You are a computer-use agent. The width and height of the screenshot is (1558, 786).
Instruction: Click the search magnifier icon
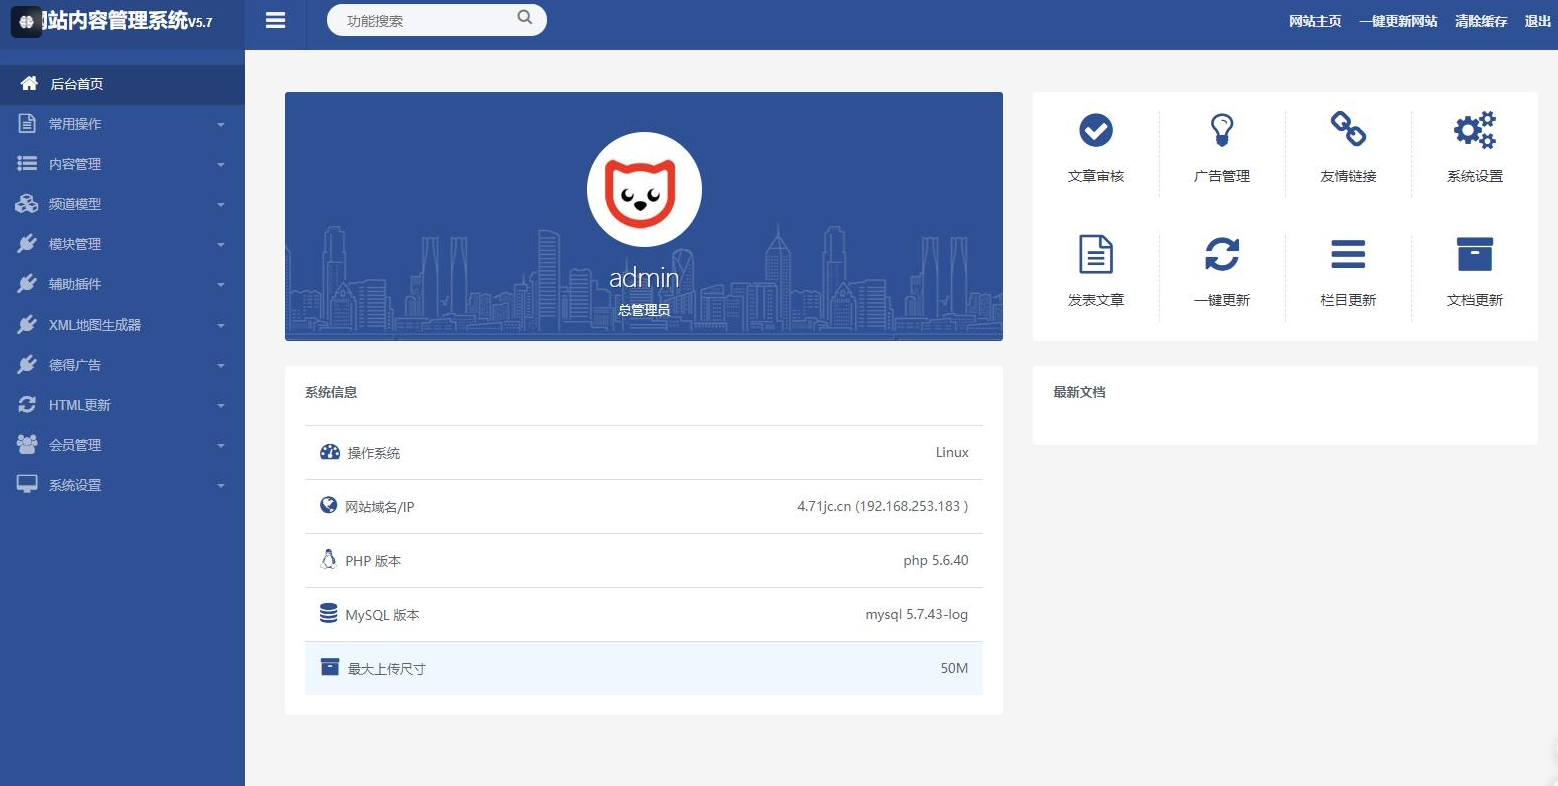[525, 18]
